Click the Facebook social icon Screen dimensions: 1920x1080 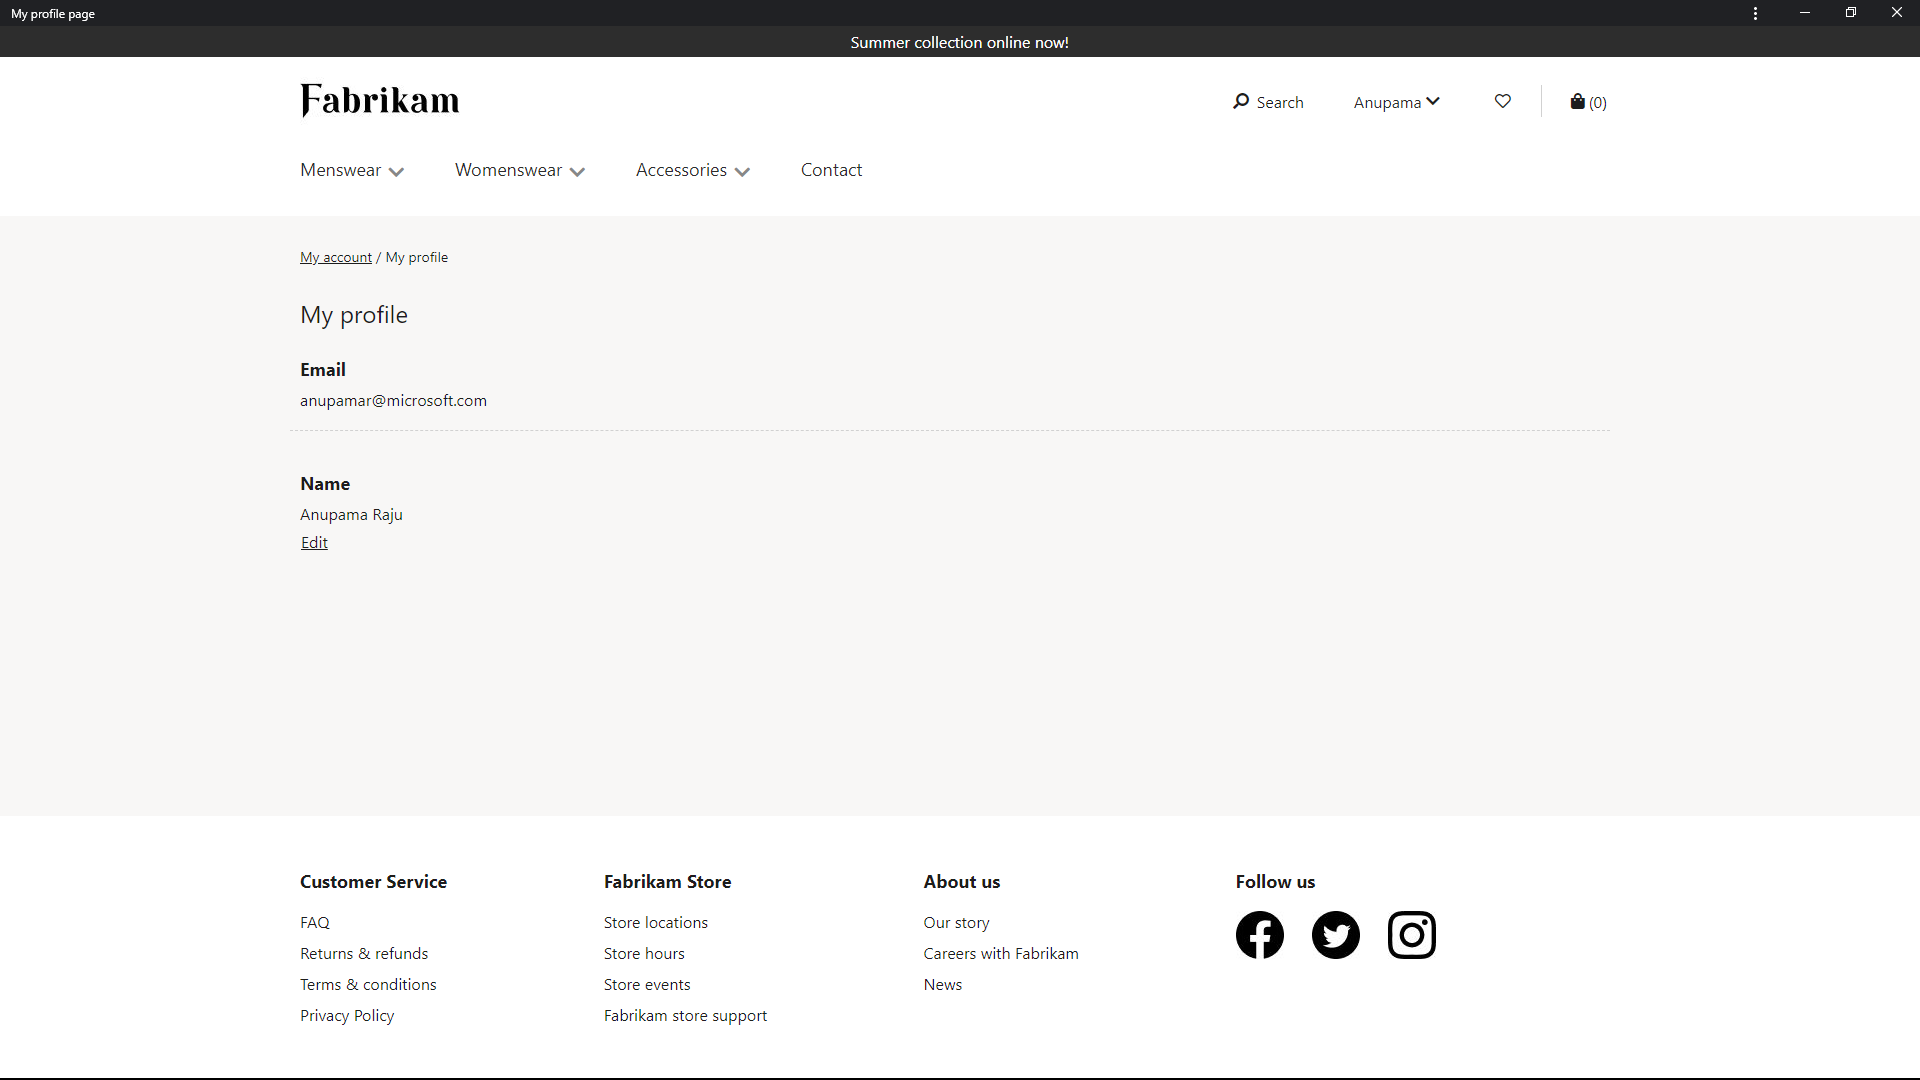(x=1259, y=934)
